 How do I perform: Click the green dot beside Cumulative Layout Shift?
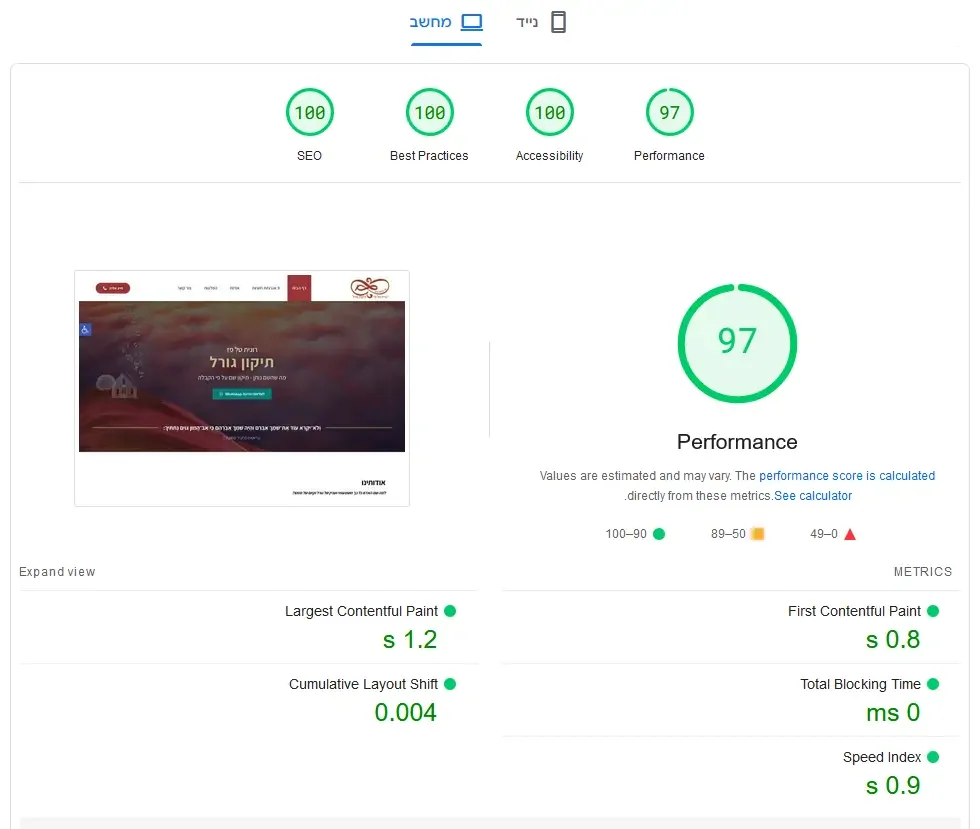click(x=450, y=684)
